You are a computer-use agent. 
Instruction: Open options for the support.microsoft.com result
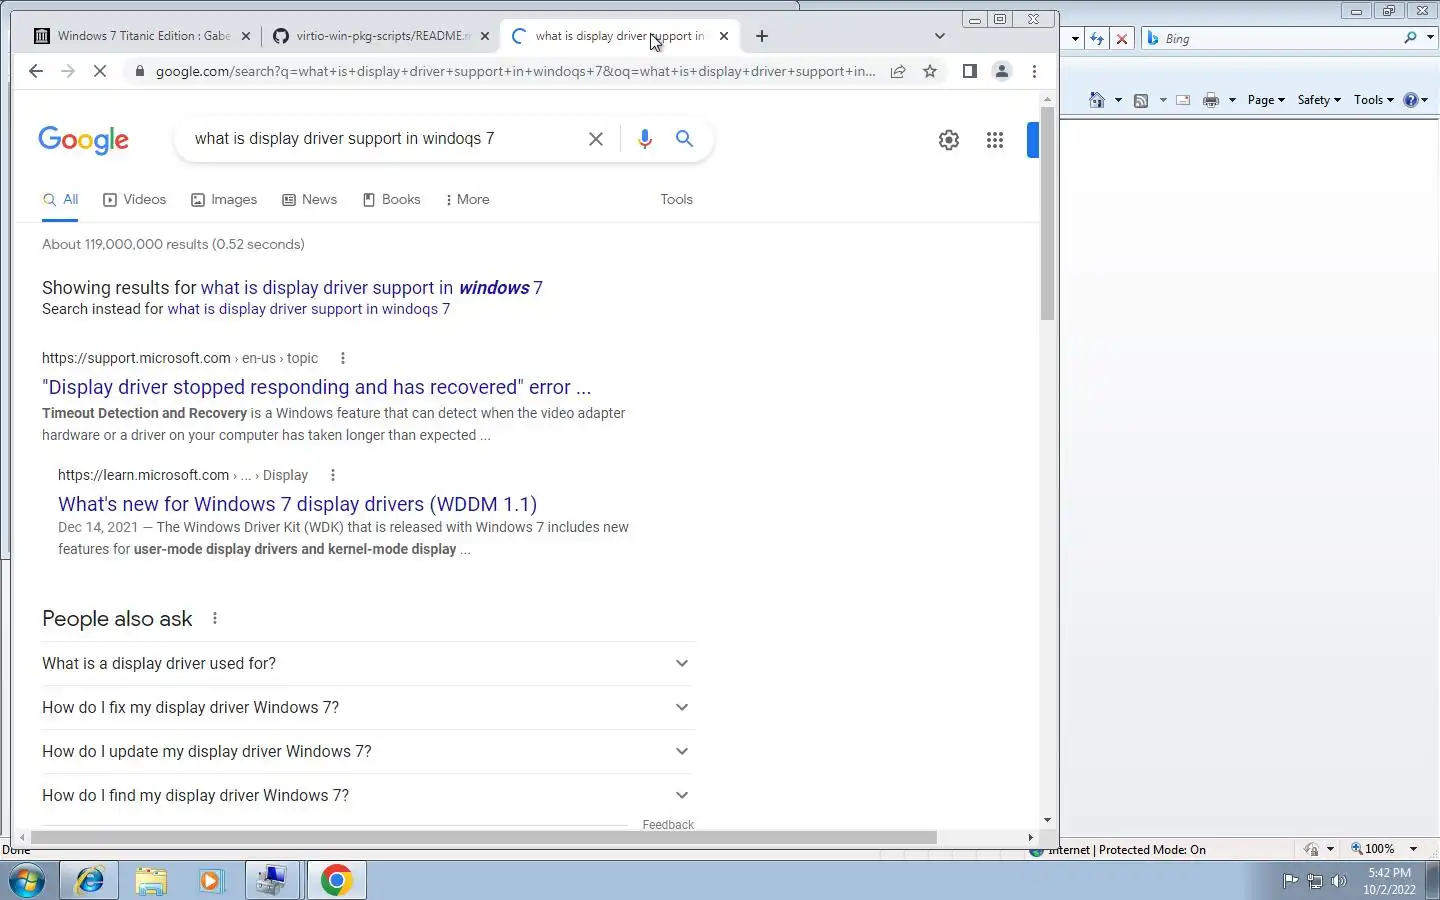tap(343, 358)
